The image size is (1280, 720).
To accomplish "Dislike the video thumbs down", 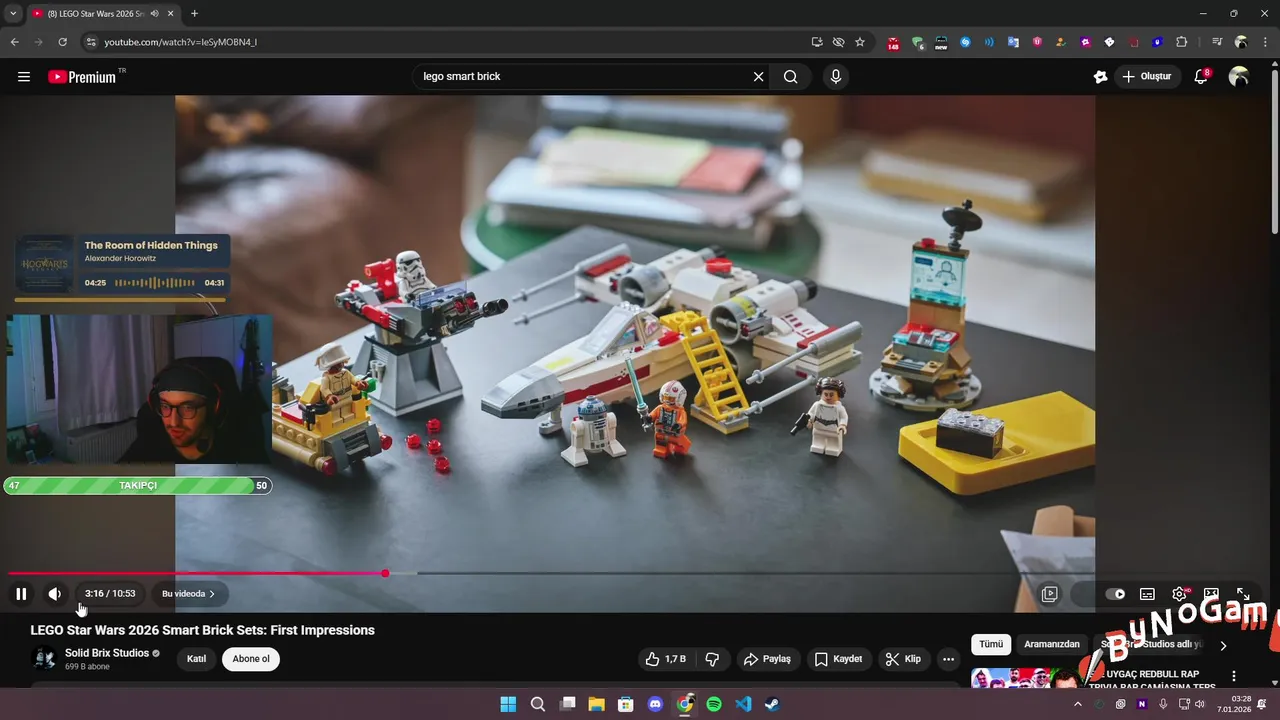I will click(x=713, y=659).
